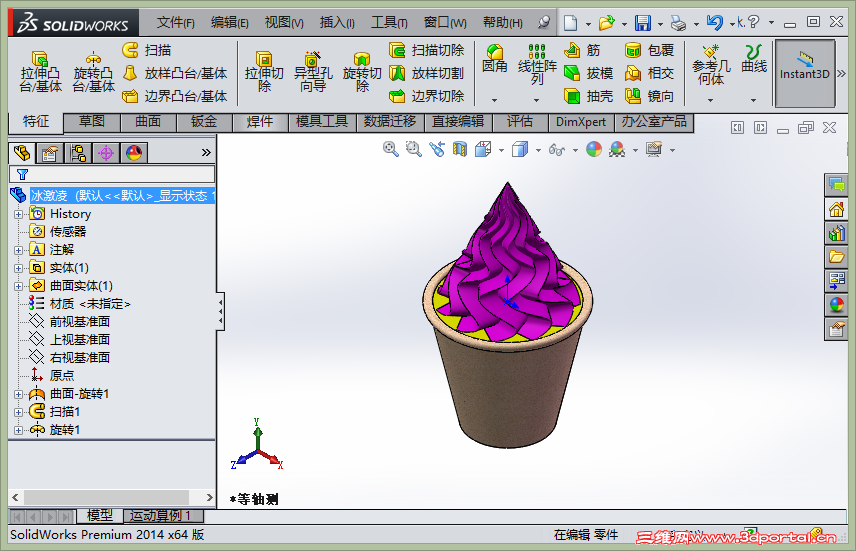Open PropertyManager tab icon
856x551 pixels.
[50, 153]
